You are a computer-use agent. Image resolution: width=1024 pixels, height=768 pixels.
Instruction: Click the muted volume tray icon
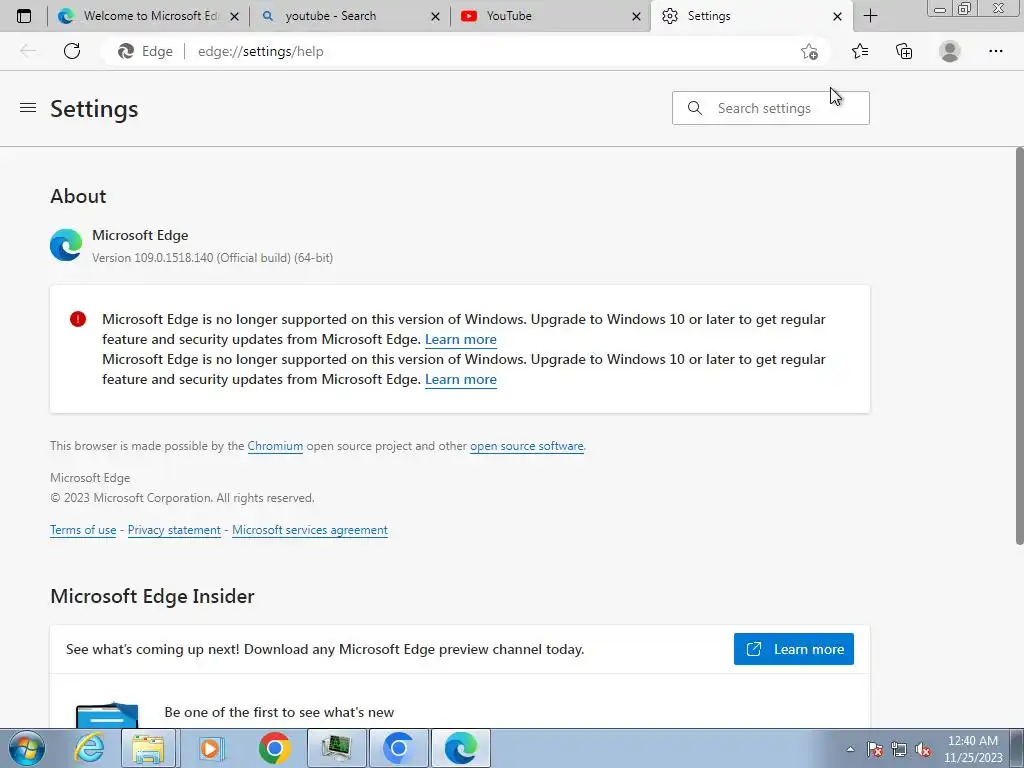pos(923,749)
